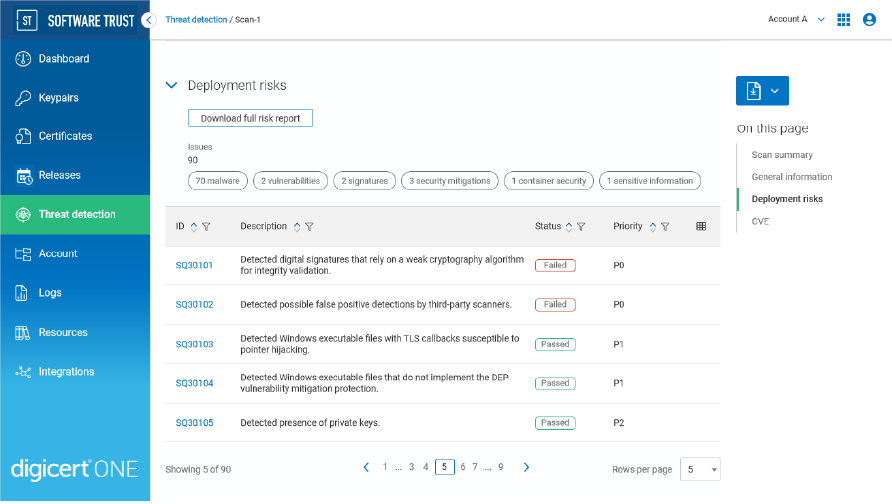Jump to Deployment risks in page nav

pyautogui.click(x=787, y=199)
